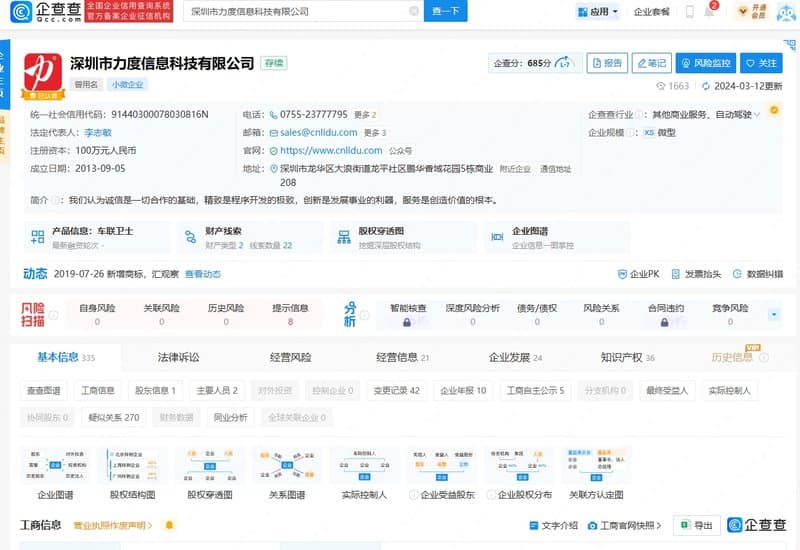The image size is (800, 550).
Task: Open the 股权穿透图 card
Action: point(403,237)
